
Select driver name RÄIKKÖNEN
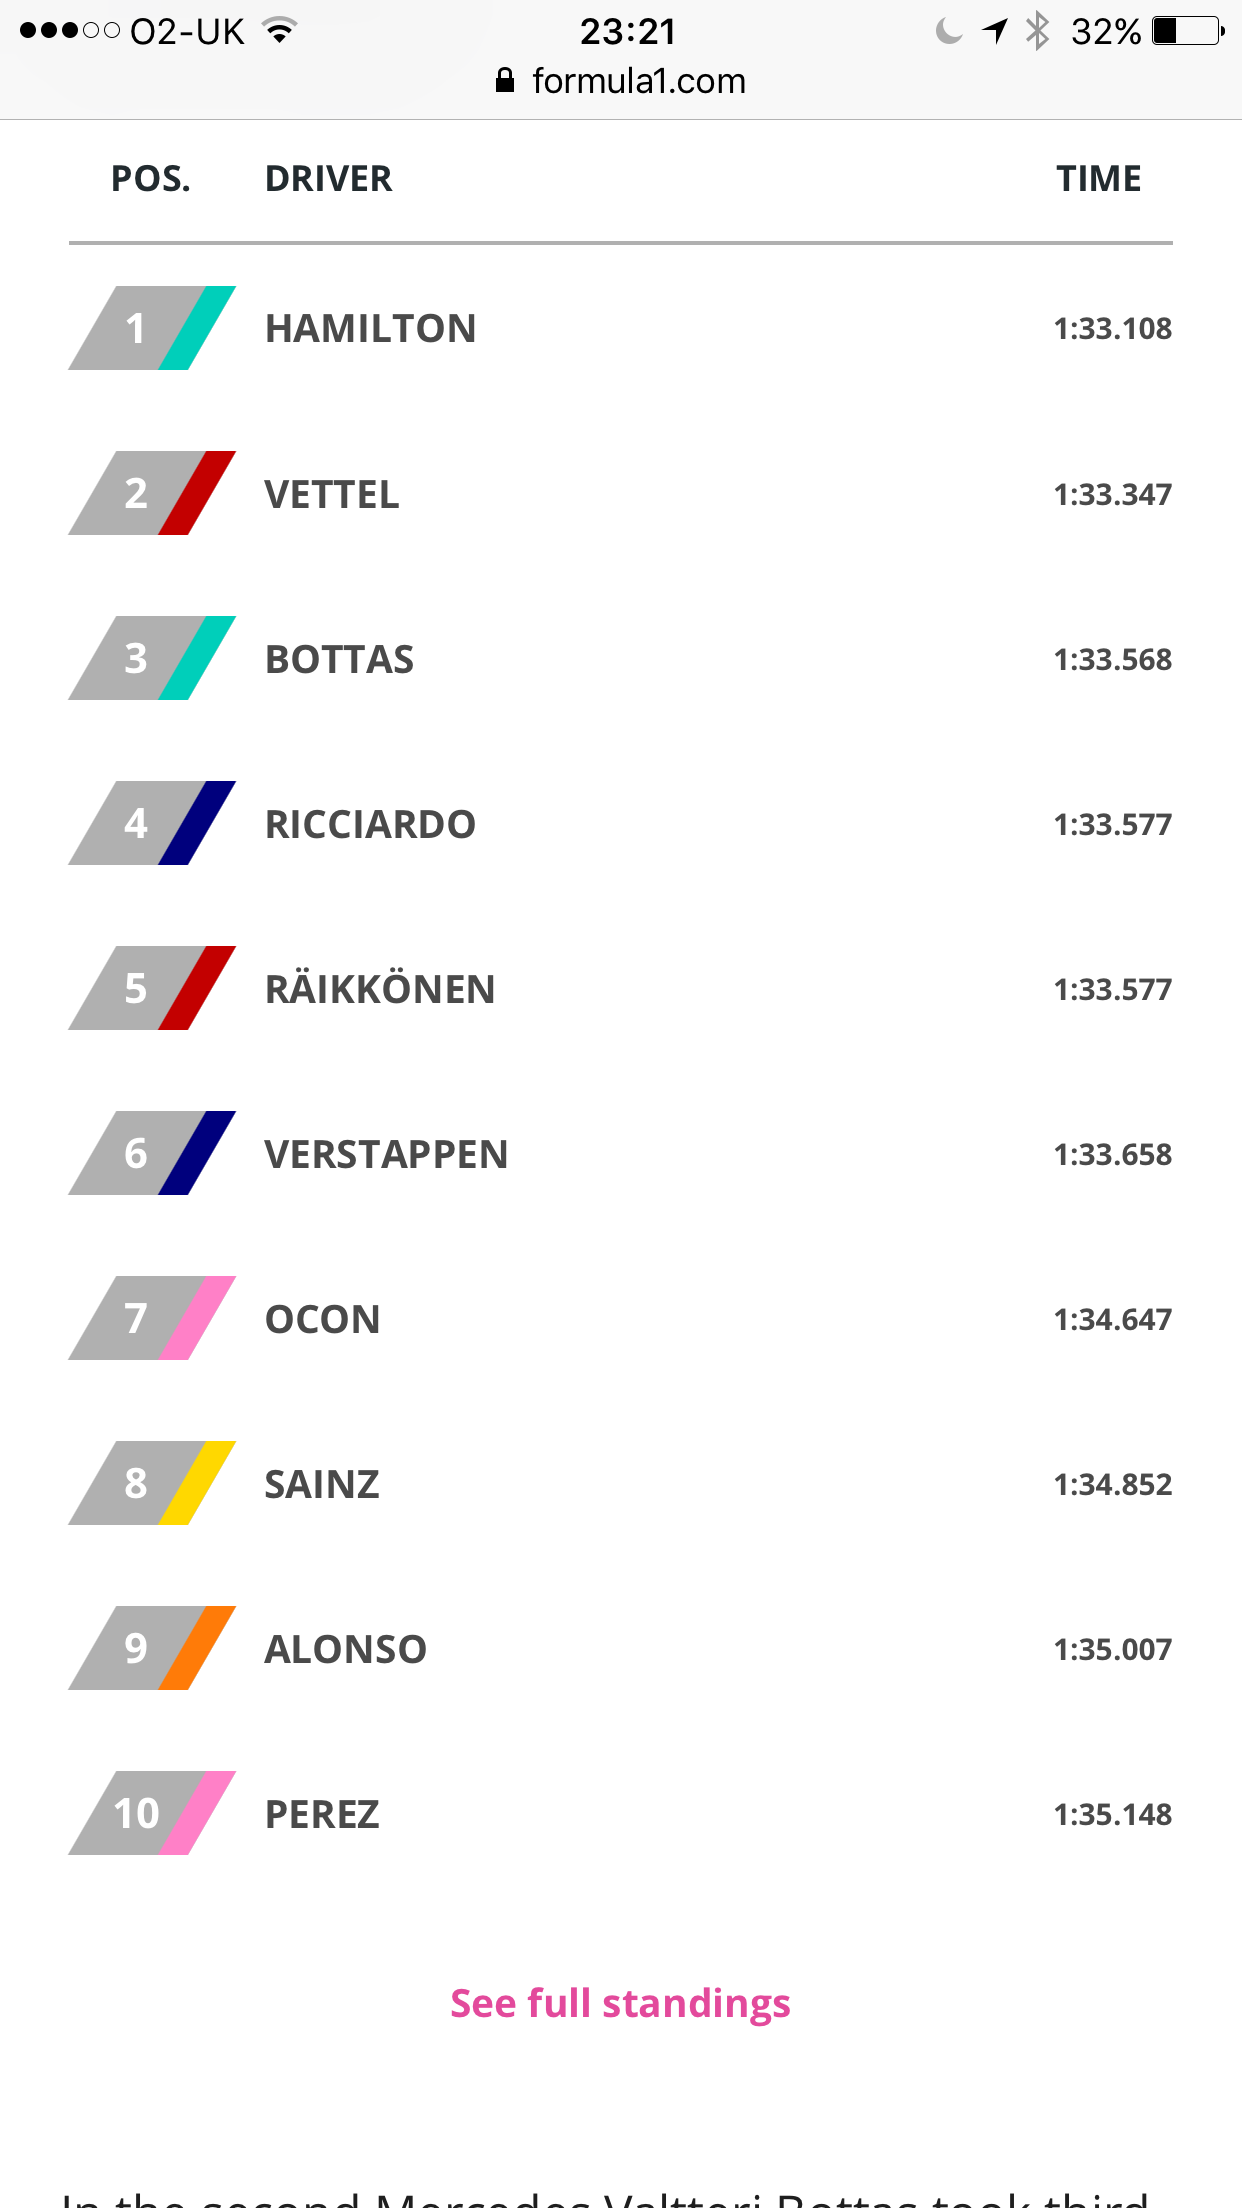point(380,989)
